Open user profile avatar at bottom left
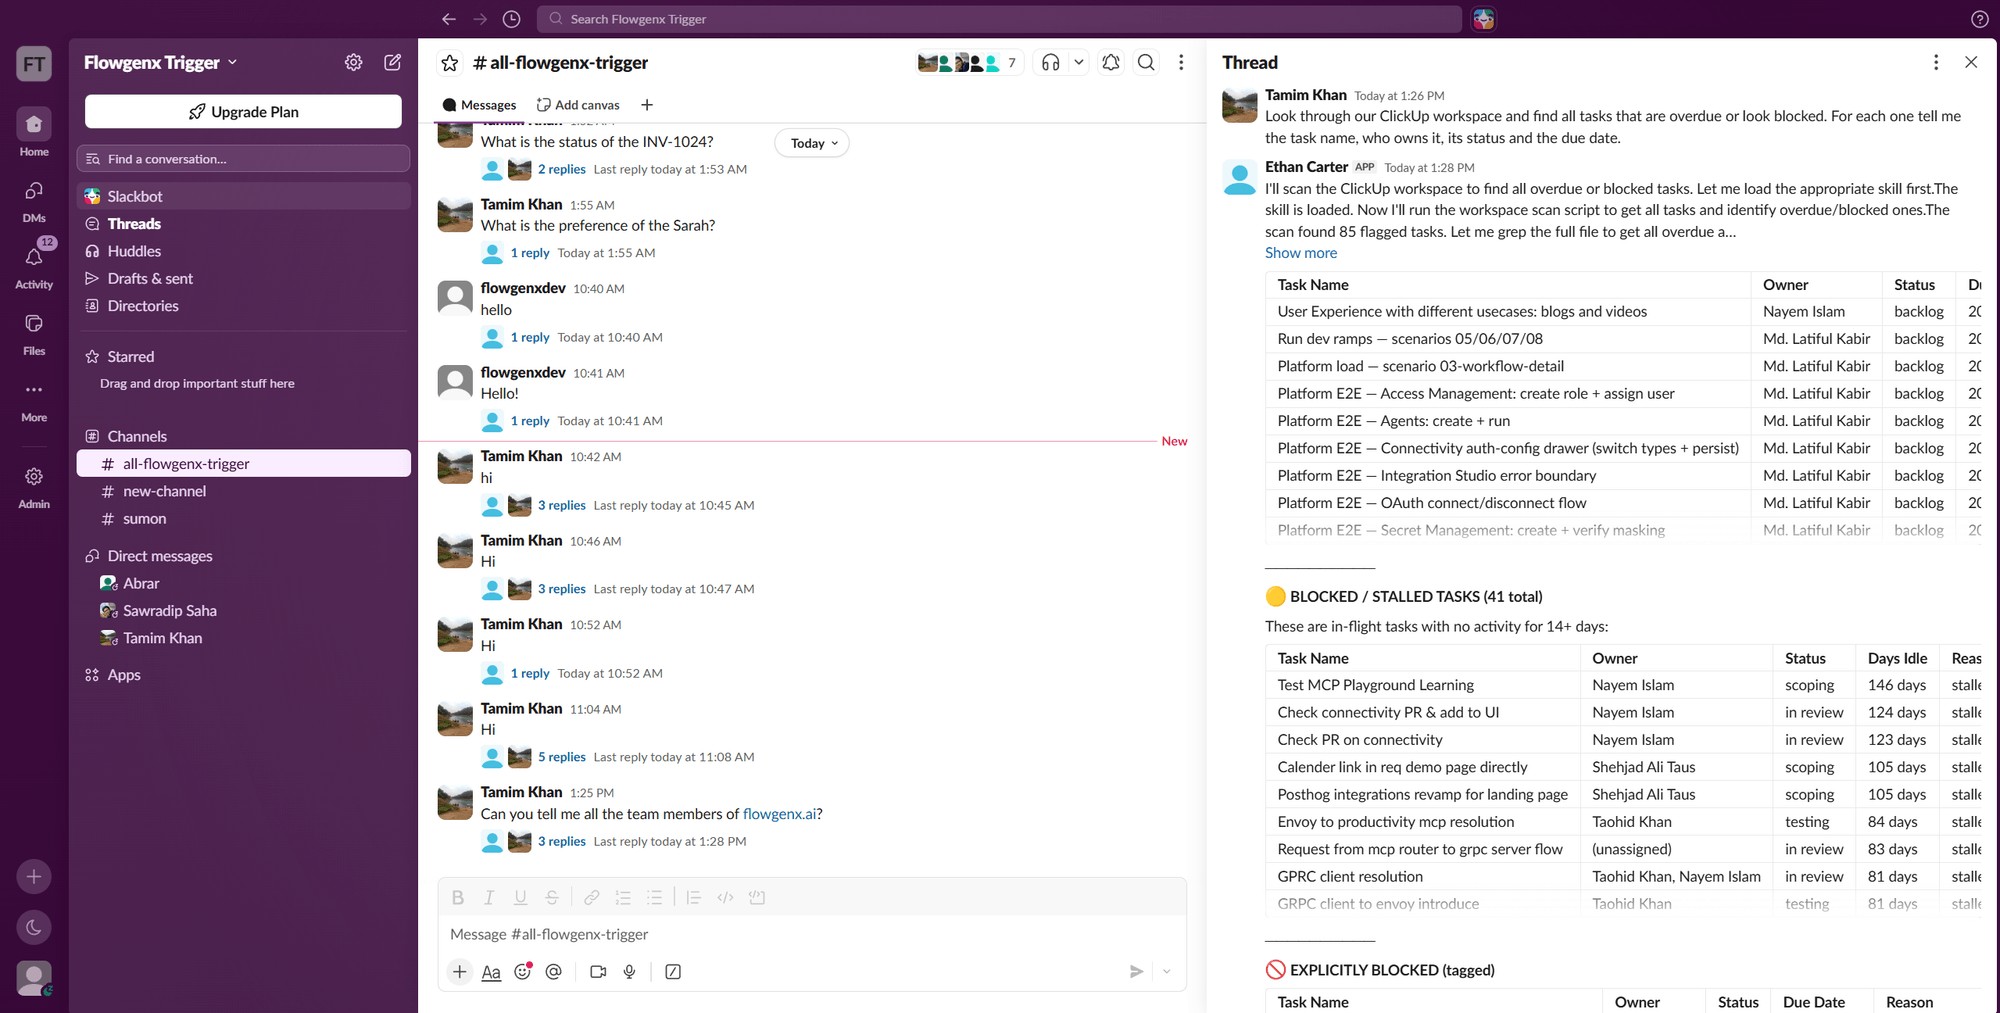 [34, 978]
